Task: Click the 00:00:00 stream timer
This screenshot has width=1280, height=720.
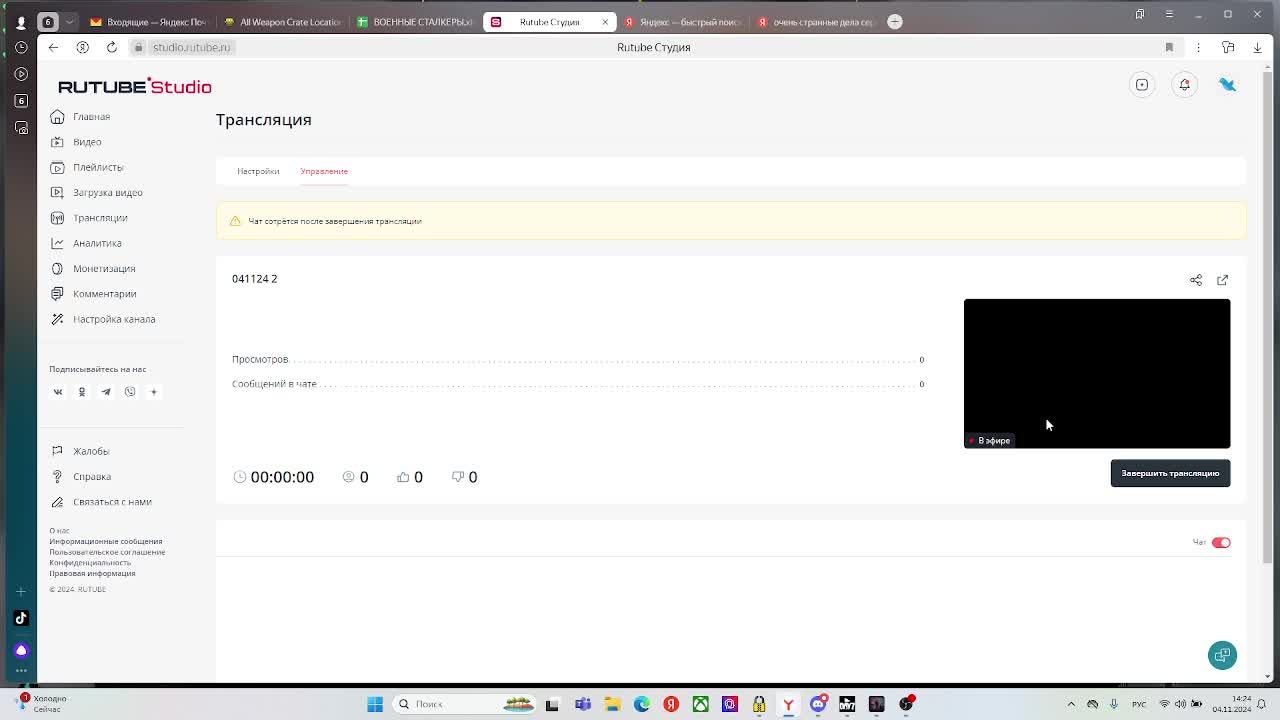Action: 274,477
